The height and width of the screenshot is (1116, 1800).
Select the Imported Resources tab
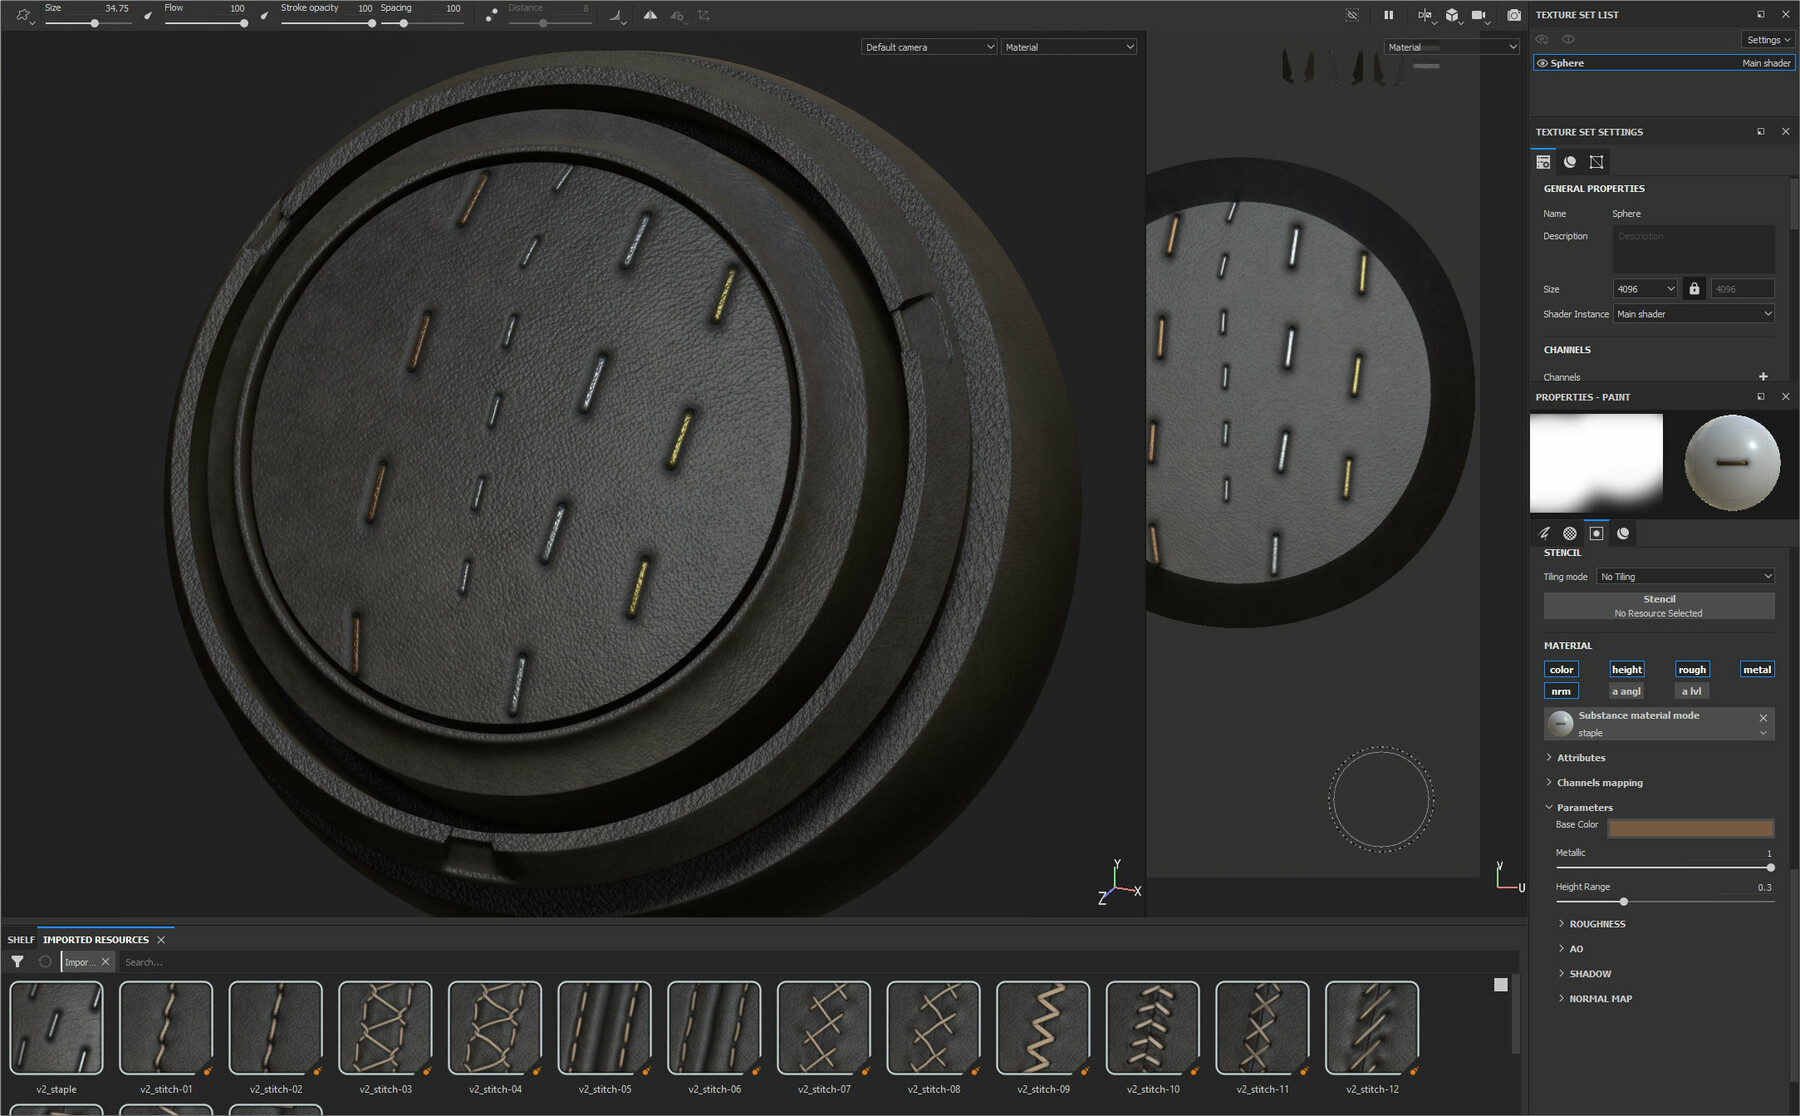click(95, 940)
